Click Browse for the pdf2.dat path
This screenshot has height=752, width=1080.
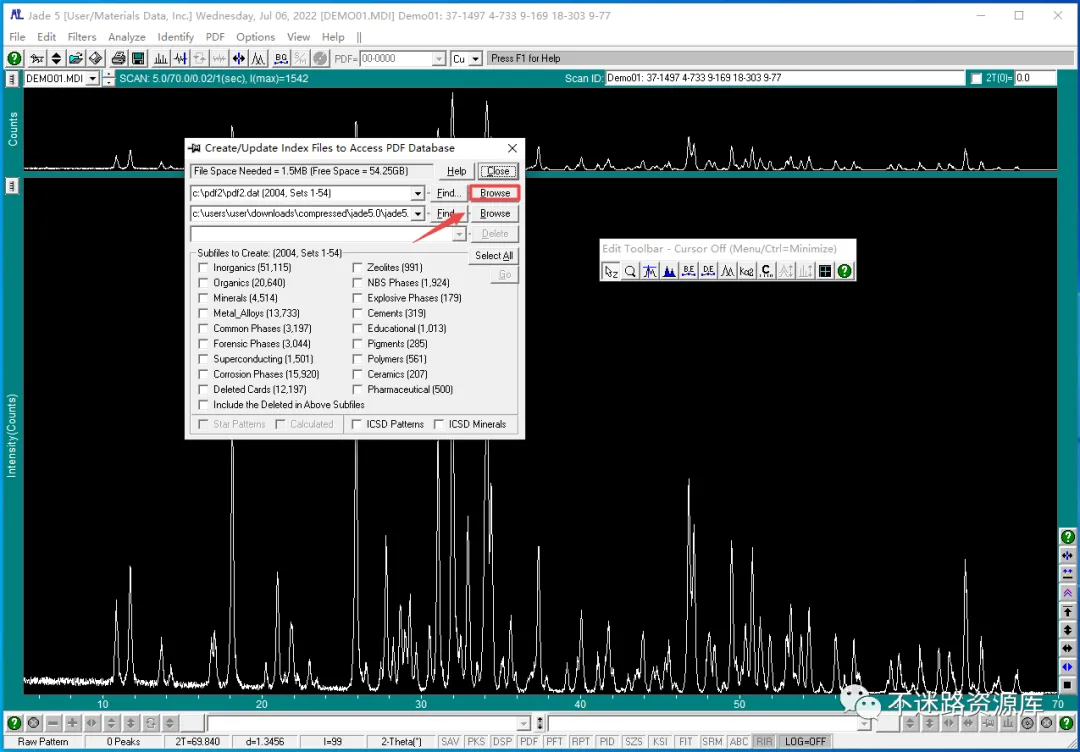point(495,193)
